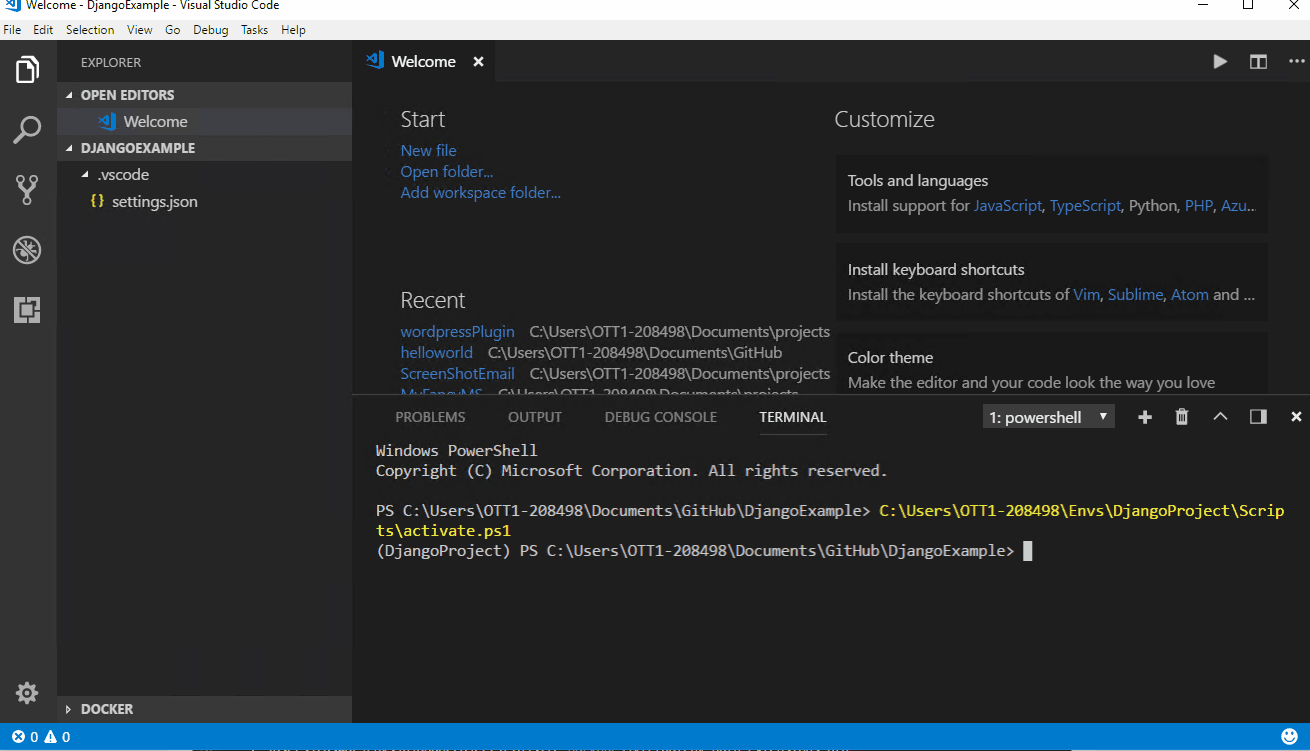
Task: Maximize the panel with the up chevron
Action: (1220, 417)
